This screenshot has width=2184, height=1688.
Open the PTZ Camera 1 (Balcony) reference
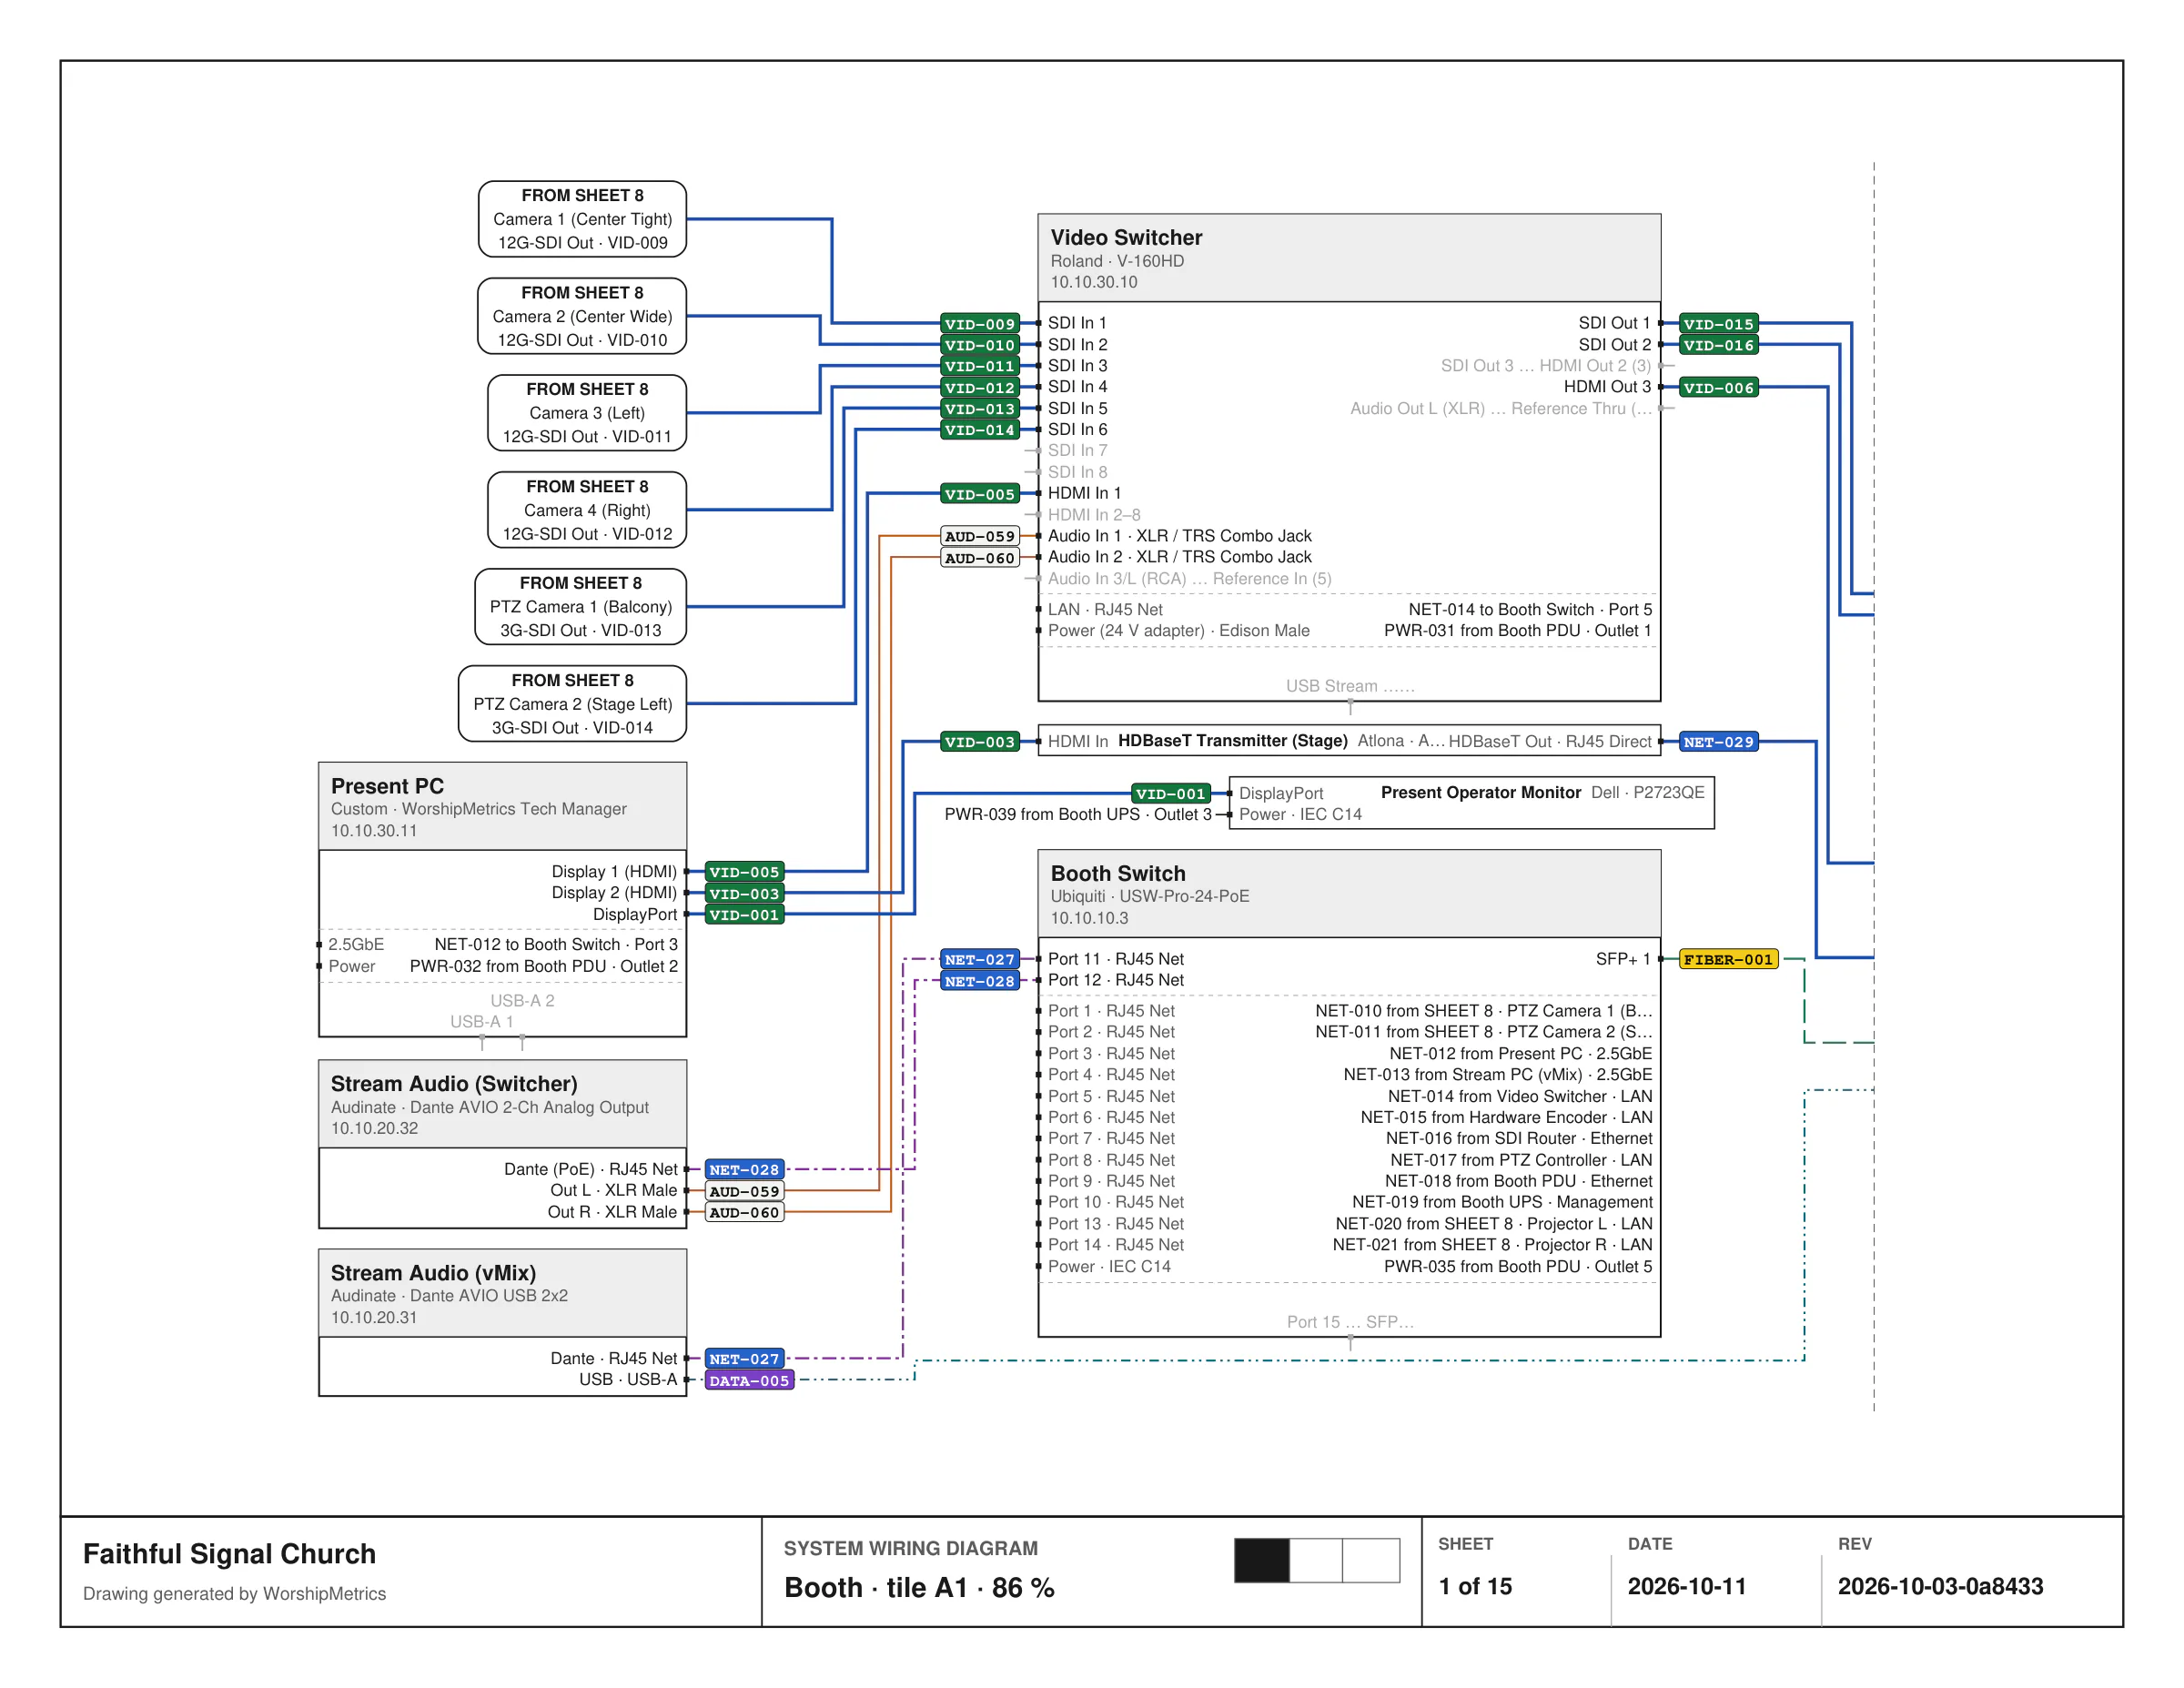(580, 607)
